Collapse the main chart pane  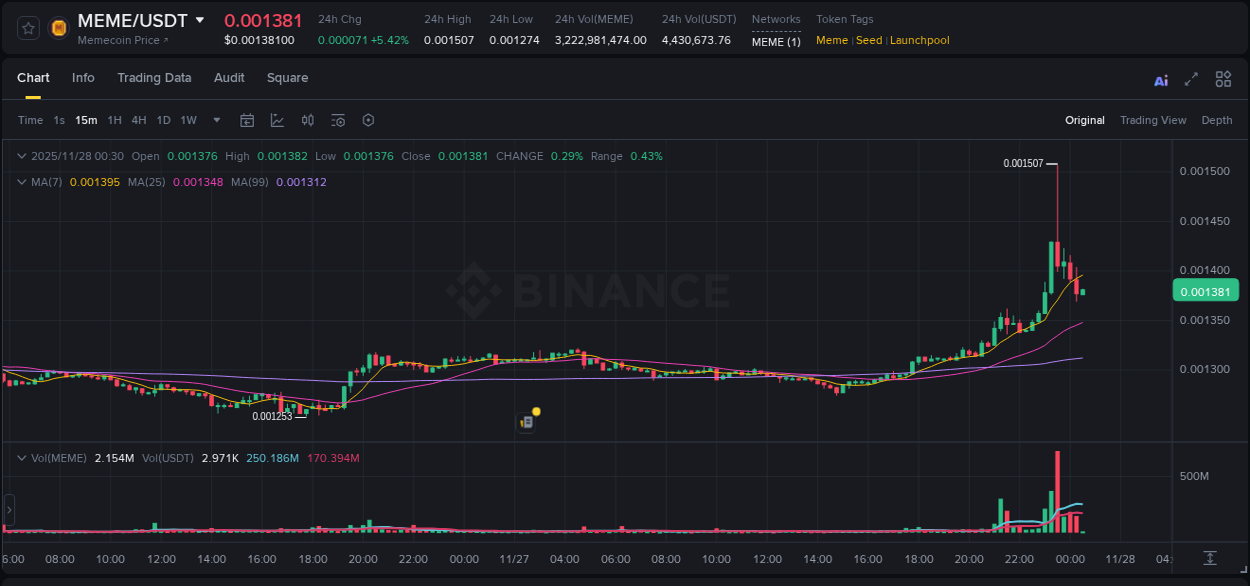click(x=20, y=156)
